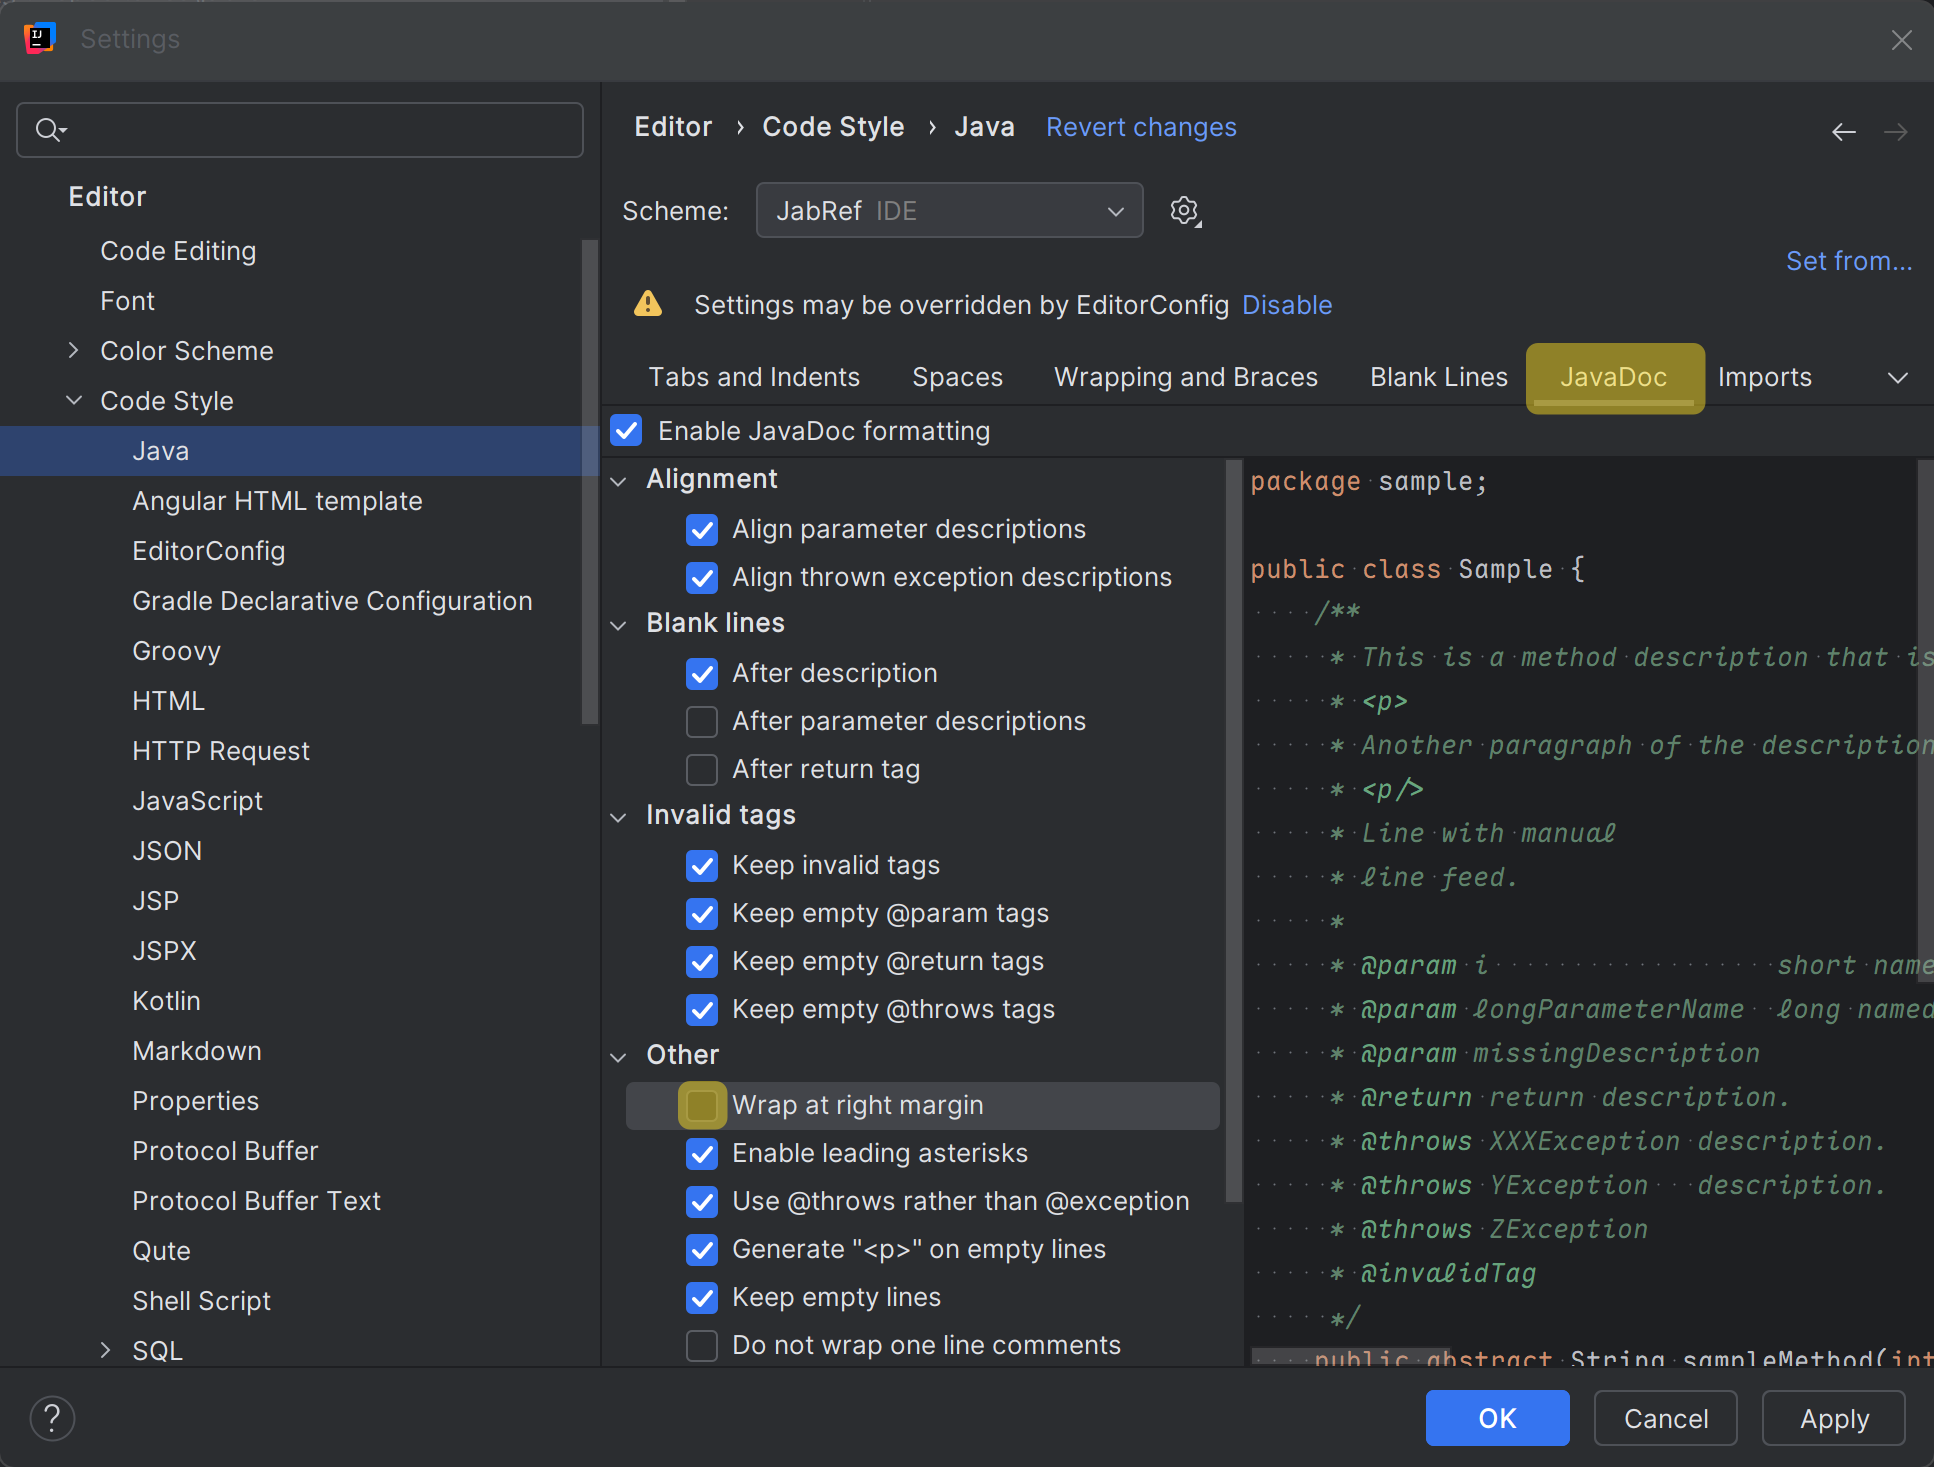Select Protocol Buffer Text code style
The image size is (1934, 1467).
(x=256, y=1201)
